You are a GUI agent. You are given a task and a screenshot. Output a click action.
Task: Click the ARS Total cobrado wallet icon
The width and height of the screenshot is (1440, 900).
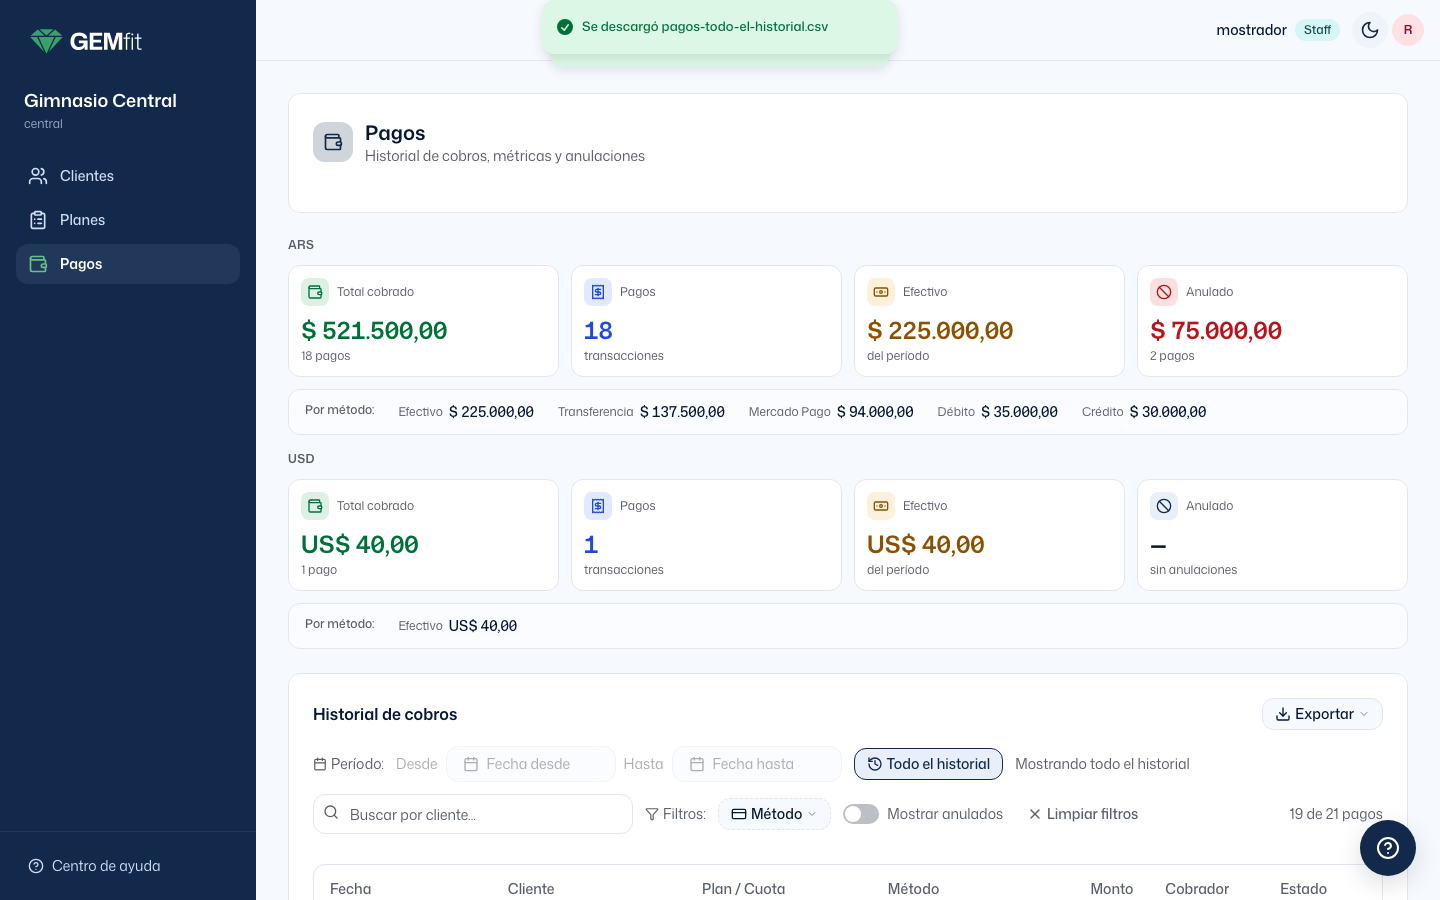pyautogui.click(x=315, y=292)
